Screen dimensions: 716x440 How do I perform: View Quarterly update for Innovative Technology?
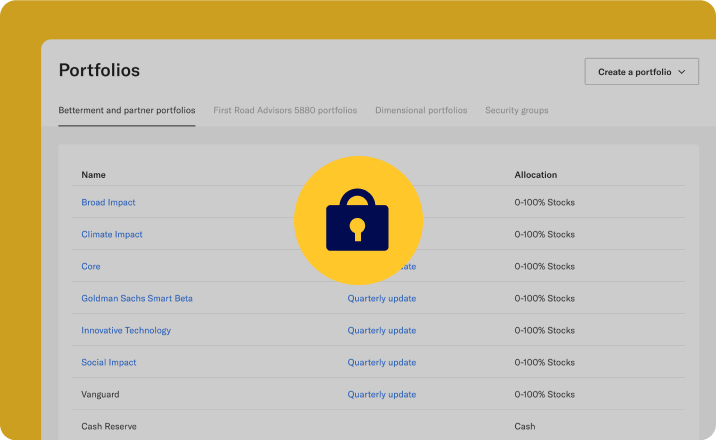pyautogui.click(x=382, y=330)
